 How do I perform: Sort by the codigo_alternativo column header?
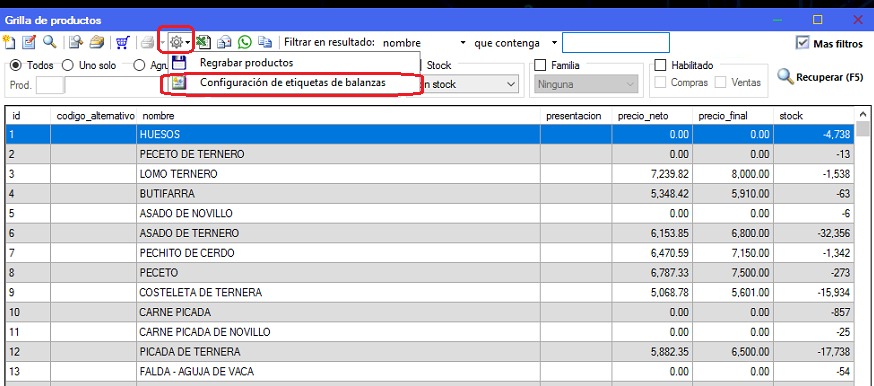[x=94, y=116]
